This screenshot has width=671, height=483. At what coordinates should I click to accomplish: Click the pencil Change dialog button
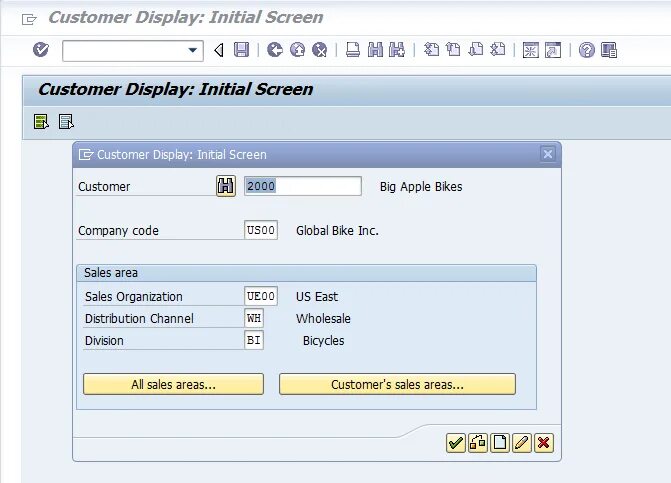(x=522, y=443)
